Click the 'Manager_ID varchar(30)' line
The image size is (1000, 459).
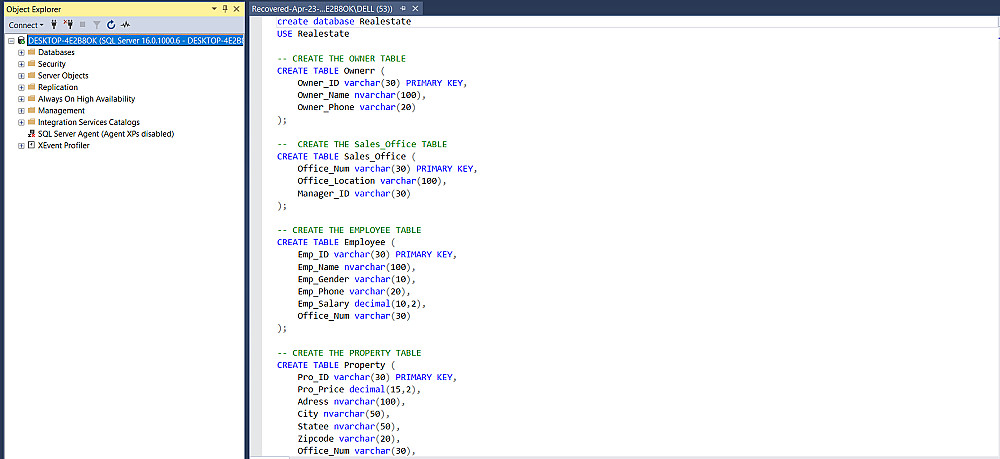[x=354, y=193]
